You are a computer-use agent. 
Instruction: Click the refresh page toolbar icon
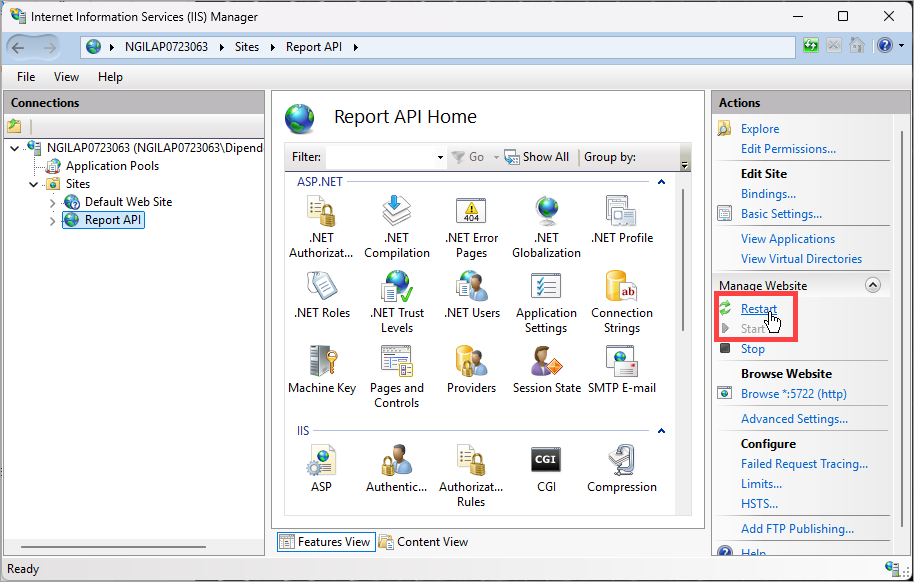click(x=811, y=45)
